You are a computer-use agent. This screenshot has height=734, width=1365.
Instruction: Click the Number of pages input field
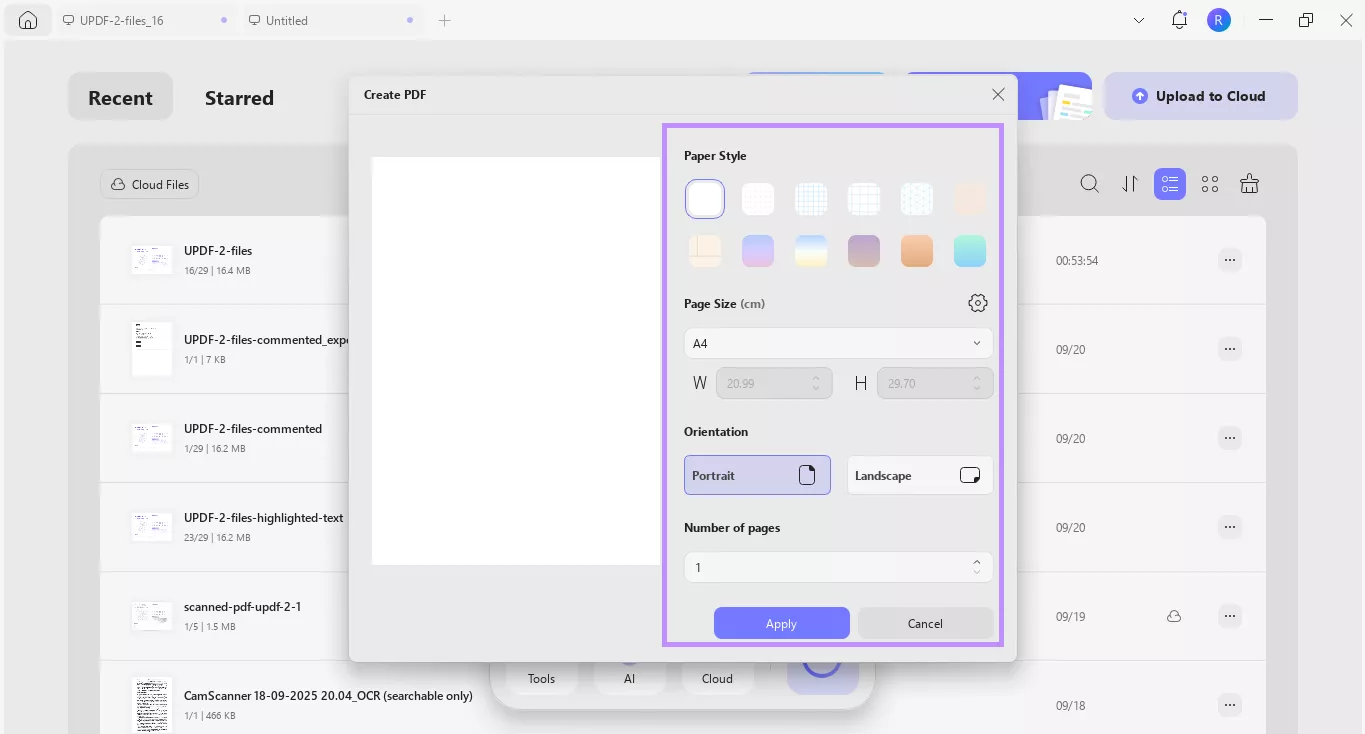pyautogui.click(x=830, y=567)
